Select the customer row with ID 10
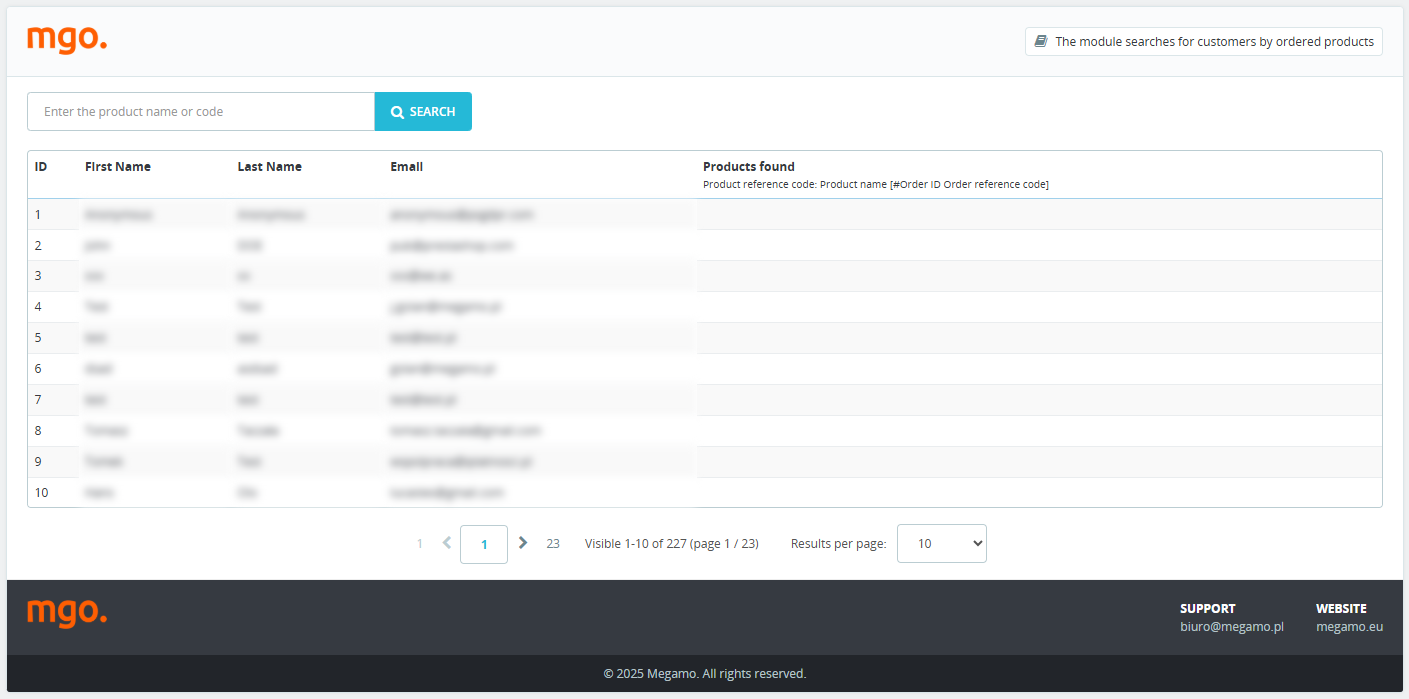This screenshot has height=699, width=1409. click(x=41, y=492)
